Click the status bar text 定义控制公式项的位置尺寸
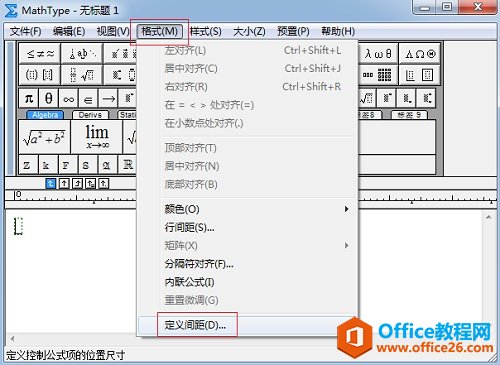The height and width of the screenshot is (365, 500). [x=66, y=355]
